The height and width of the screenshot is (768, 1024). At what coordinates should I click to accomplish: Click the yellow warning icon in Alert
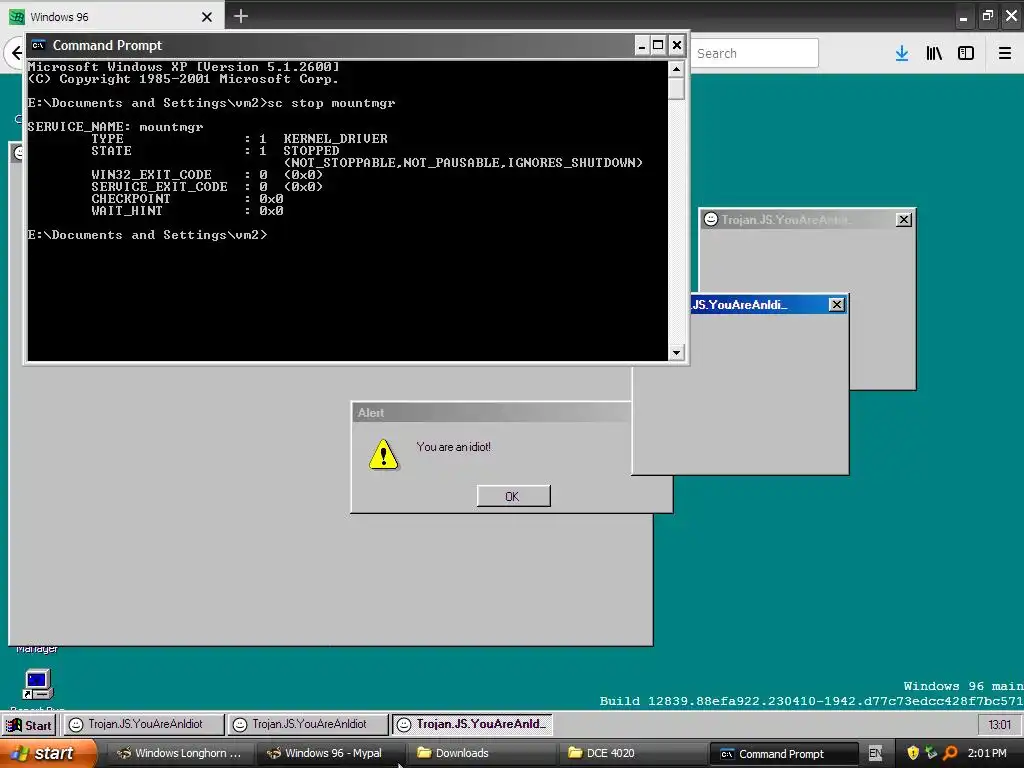point(383,455)
